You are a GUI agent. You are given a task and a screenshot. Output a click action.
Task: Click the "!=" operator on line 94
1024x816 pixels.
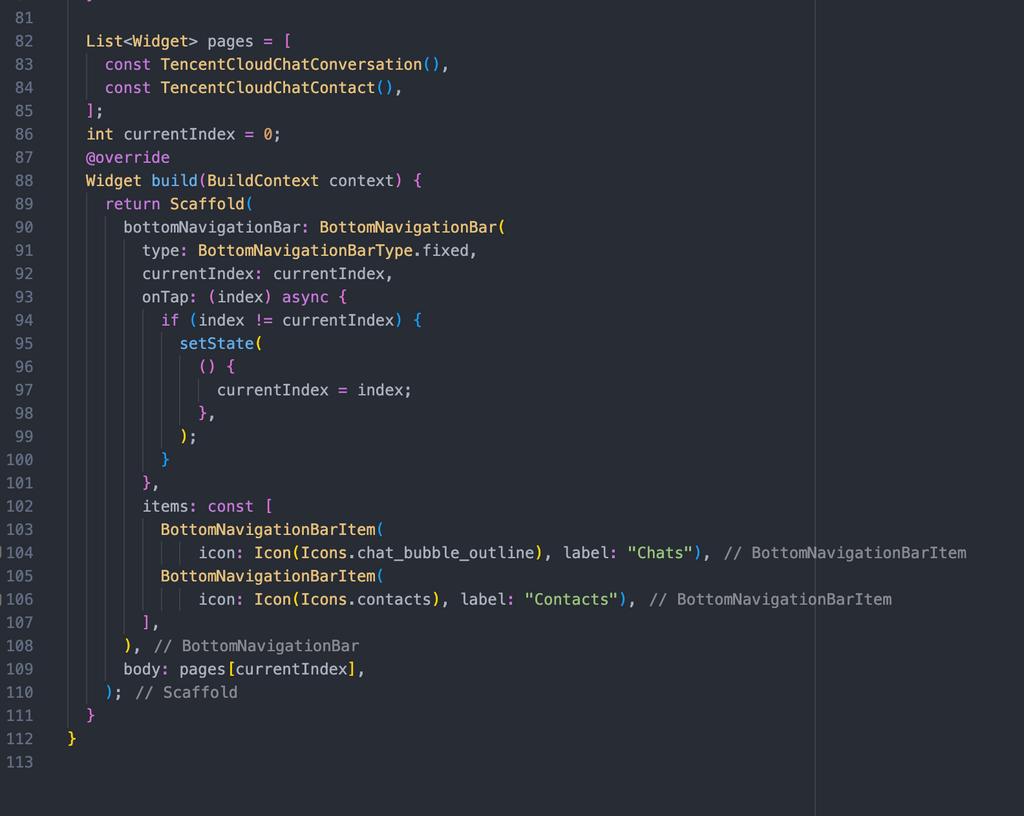263,321
